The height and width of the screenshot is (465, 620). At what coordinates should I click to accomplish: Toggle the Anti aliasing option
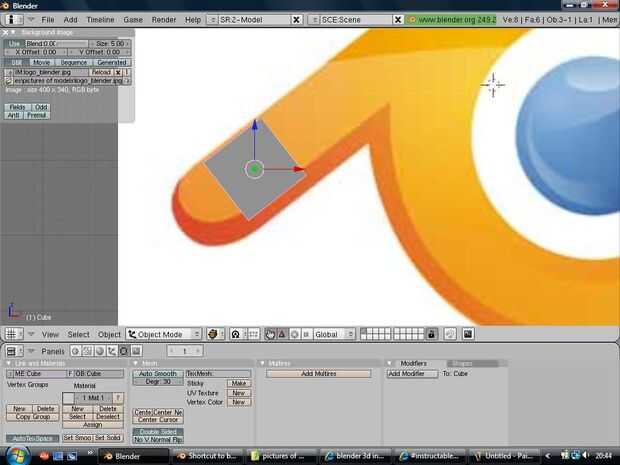[x=13, y=115]
